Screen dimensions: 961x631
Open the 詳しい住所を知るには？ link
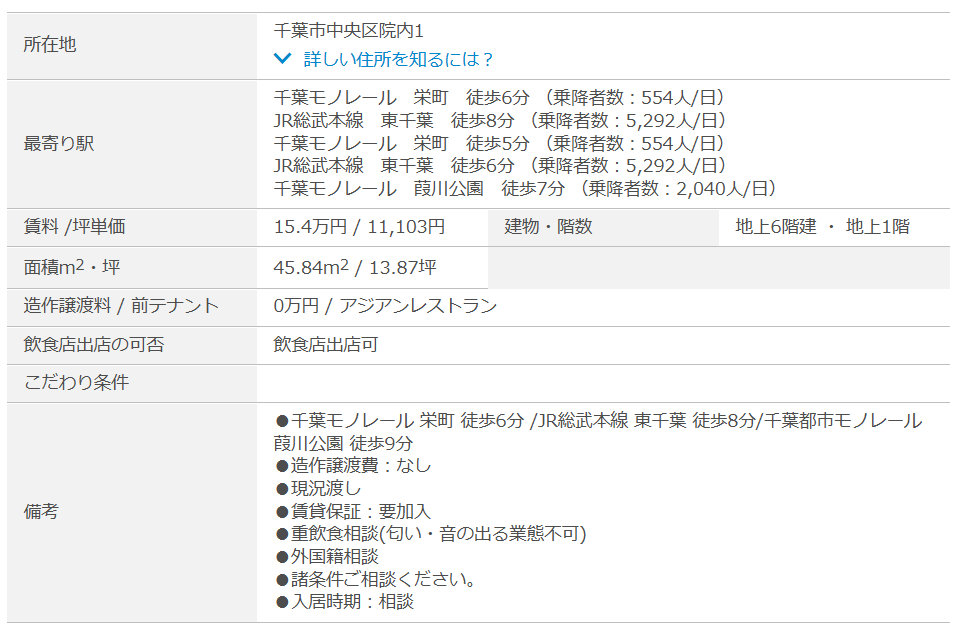pos(398,59)
